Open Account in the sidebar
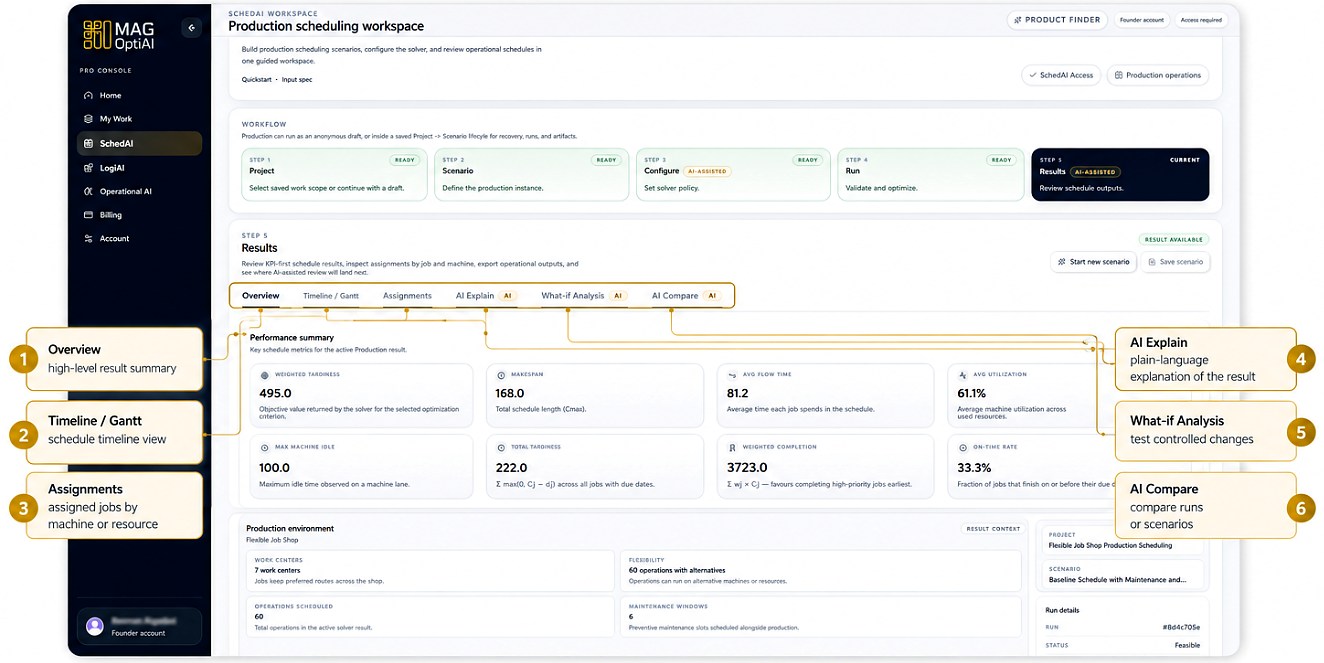This screenshot has height=663, width=1324. click(114, 238)
